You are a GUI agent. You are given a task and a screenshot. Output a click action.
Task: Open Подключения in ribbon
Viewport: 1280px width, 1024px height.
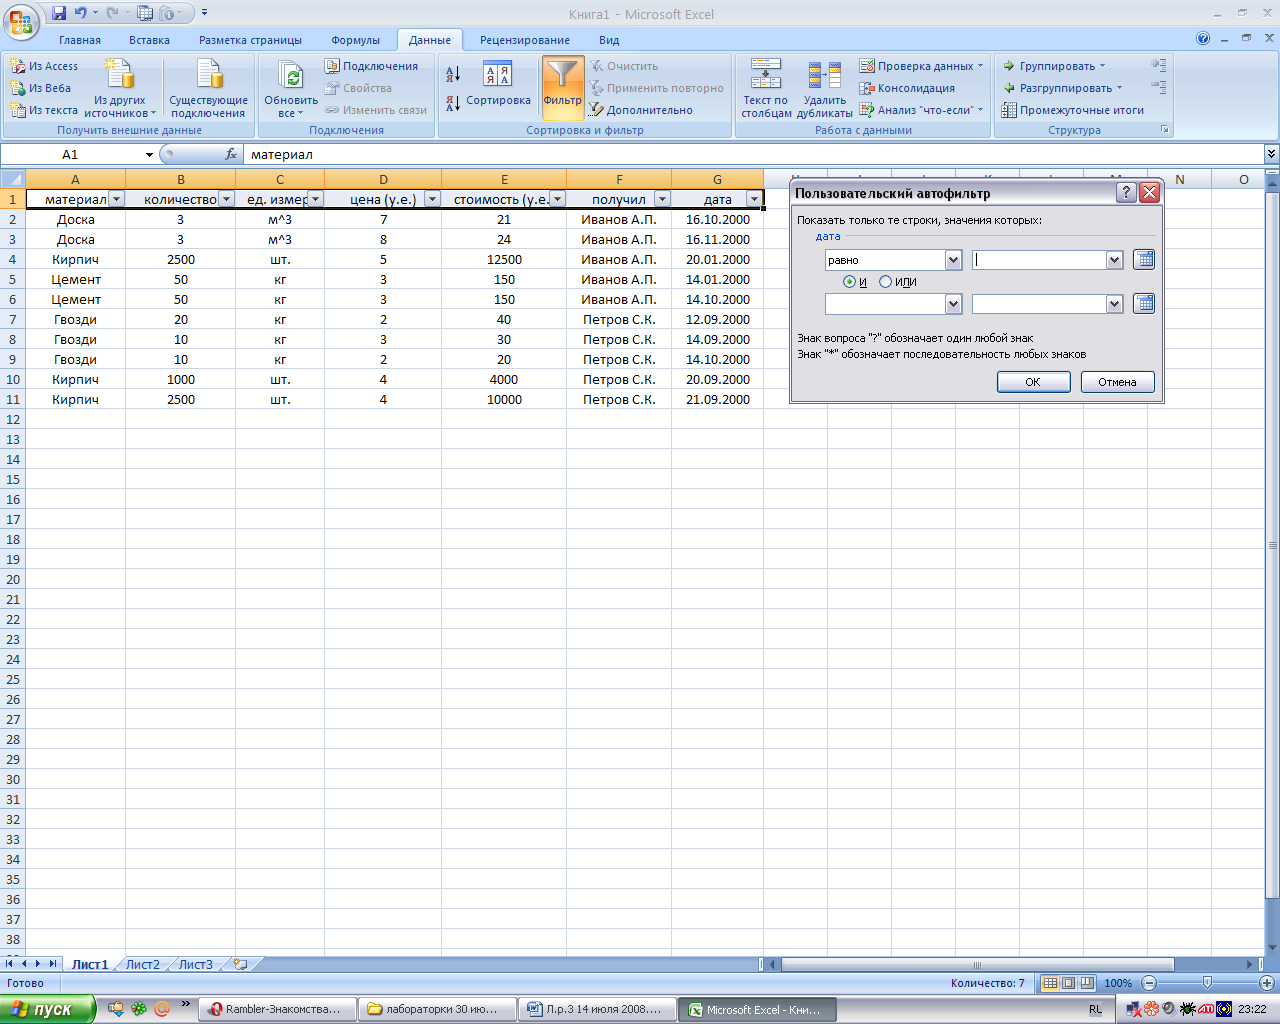371,66
